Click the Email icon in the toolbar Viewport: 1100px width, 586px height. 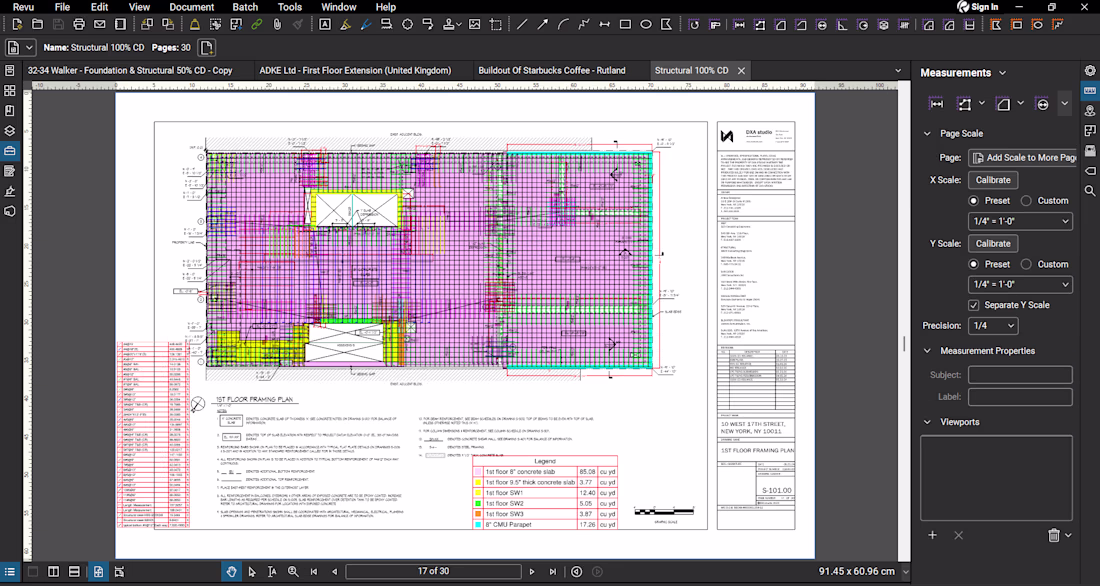[98, 24]
